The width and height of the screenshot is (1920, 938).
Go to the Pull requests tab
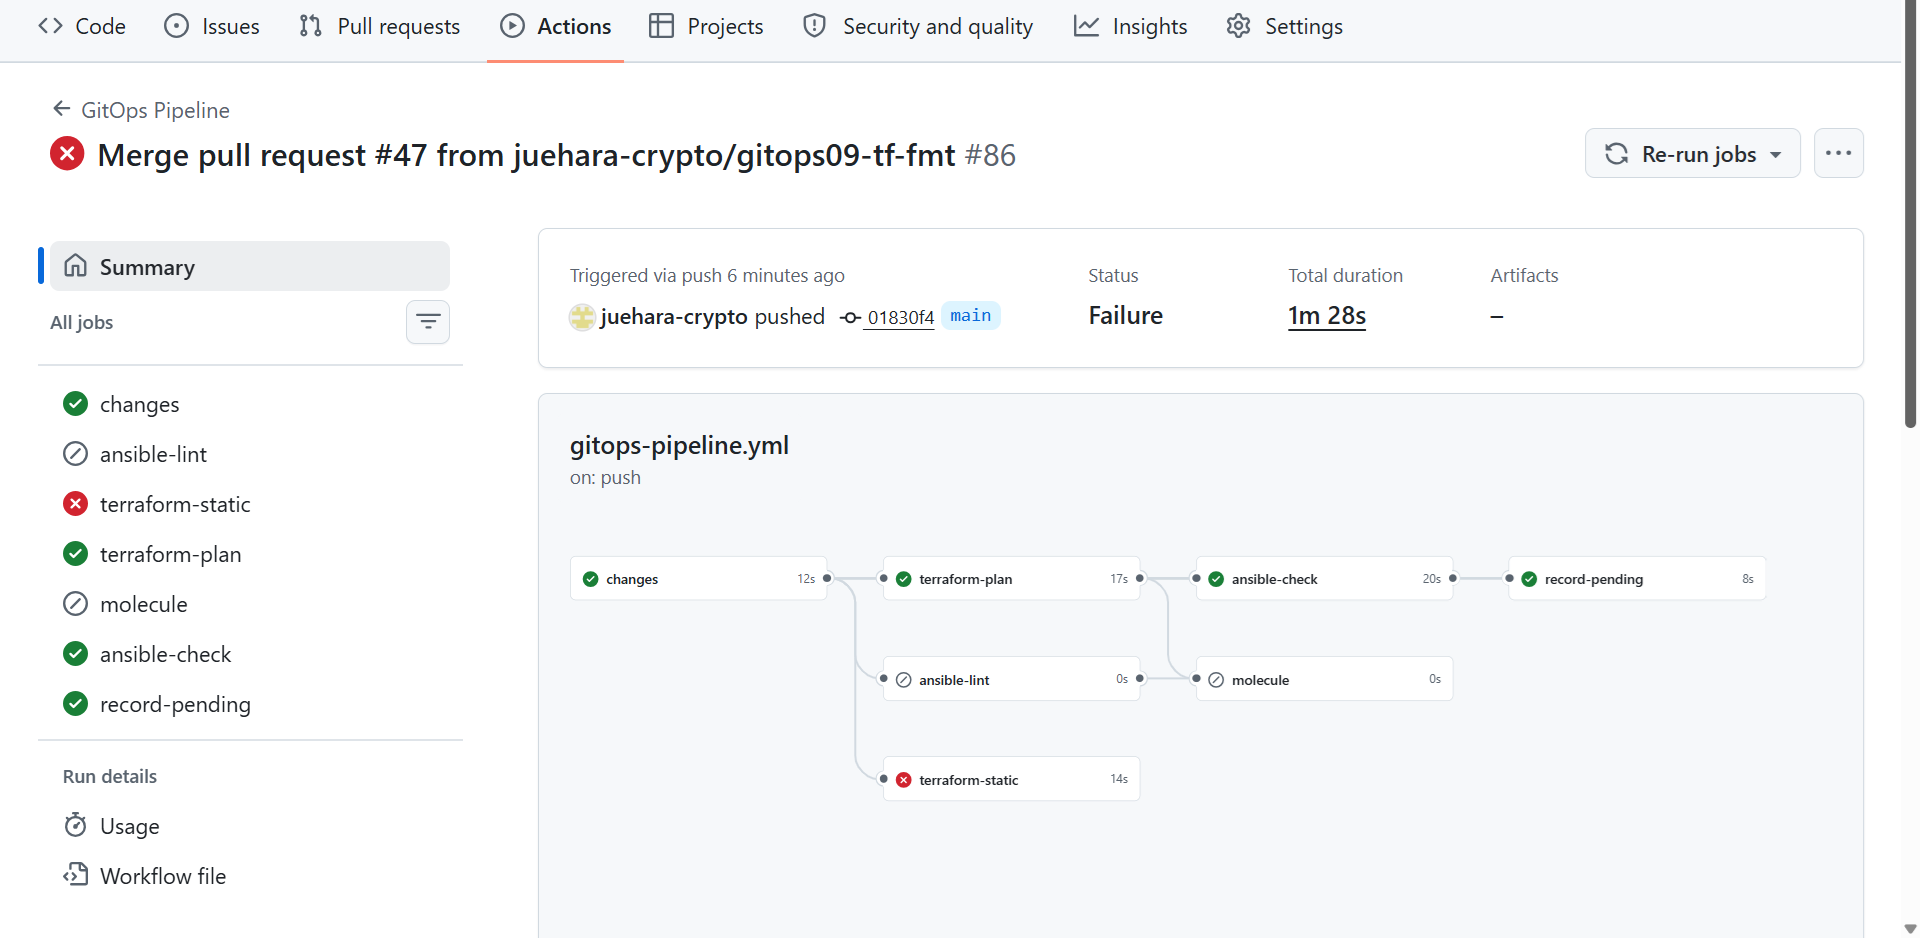pos(380,26)
